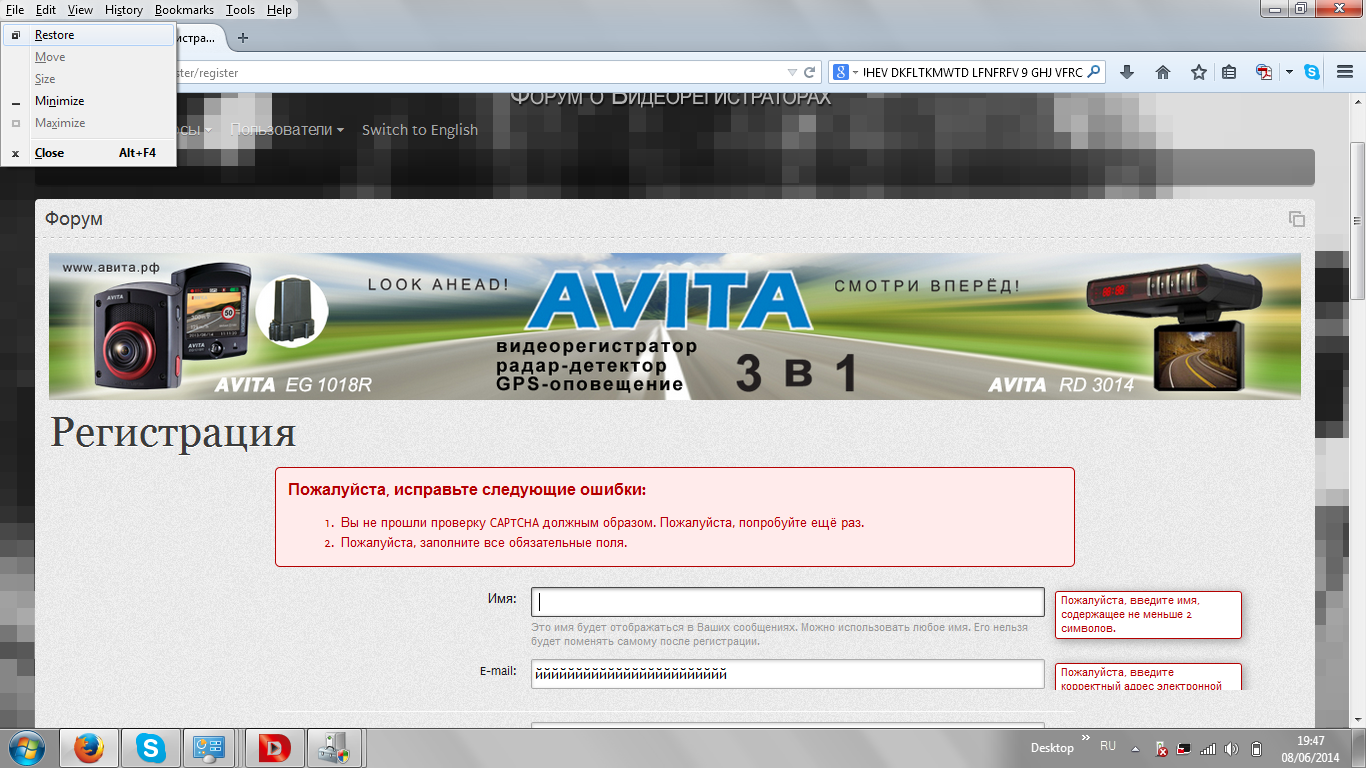The image size is (1366, 768).
Task: Click the PDF converter toolbar icon
Action: point(1264,72)
